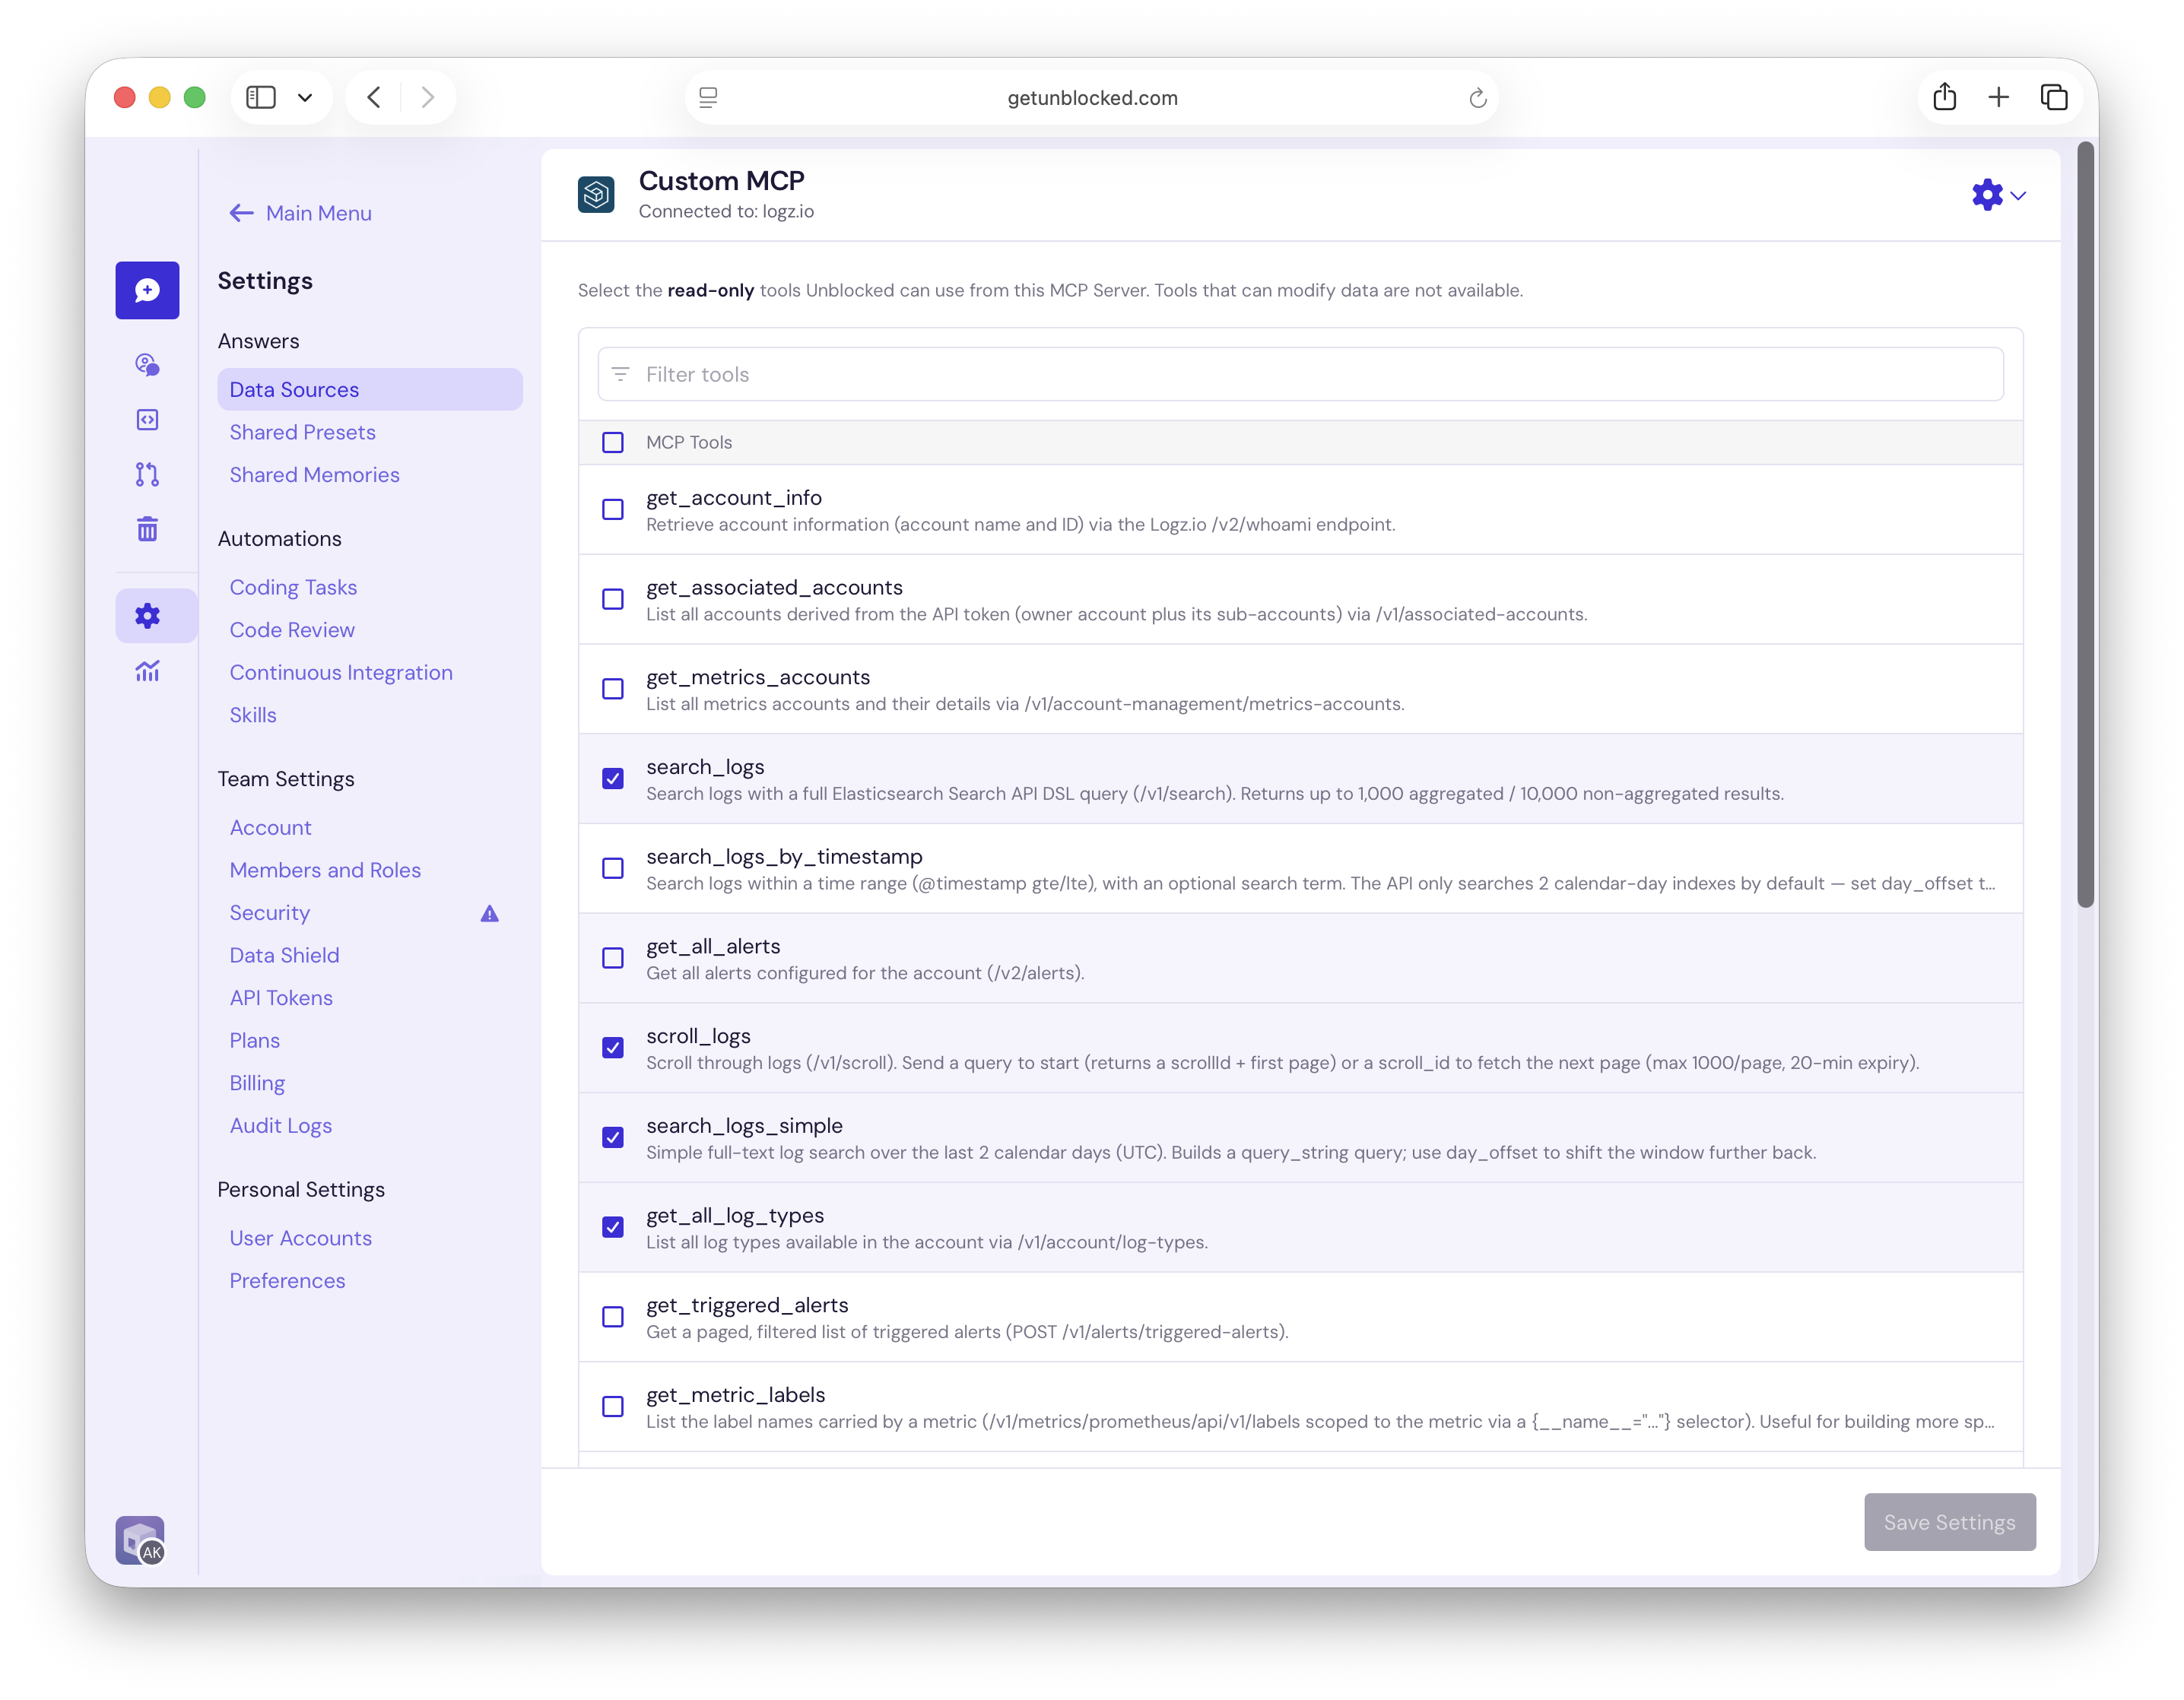Enable the get_all_alerts tool
The width and height of the screenshot is (2184, 1700).
pyautogui.click(x=613, y=958)
